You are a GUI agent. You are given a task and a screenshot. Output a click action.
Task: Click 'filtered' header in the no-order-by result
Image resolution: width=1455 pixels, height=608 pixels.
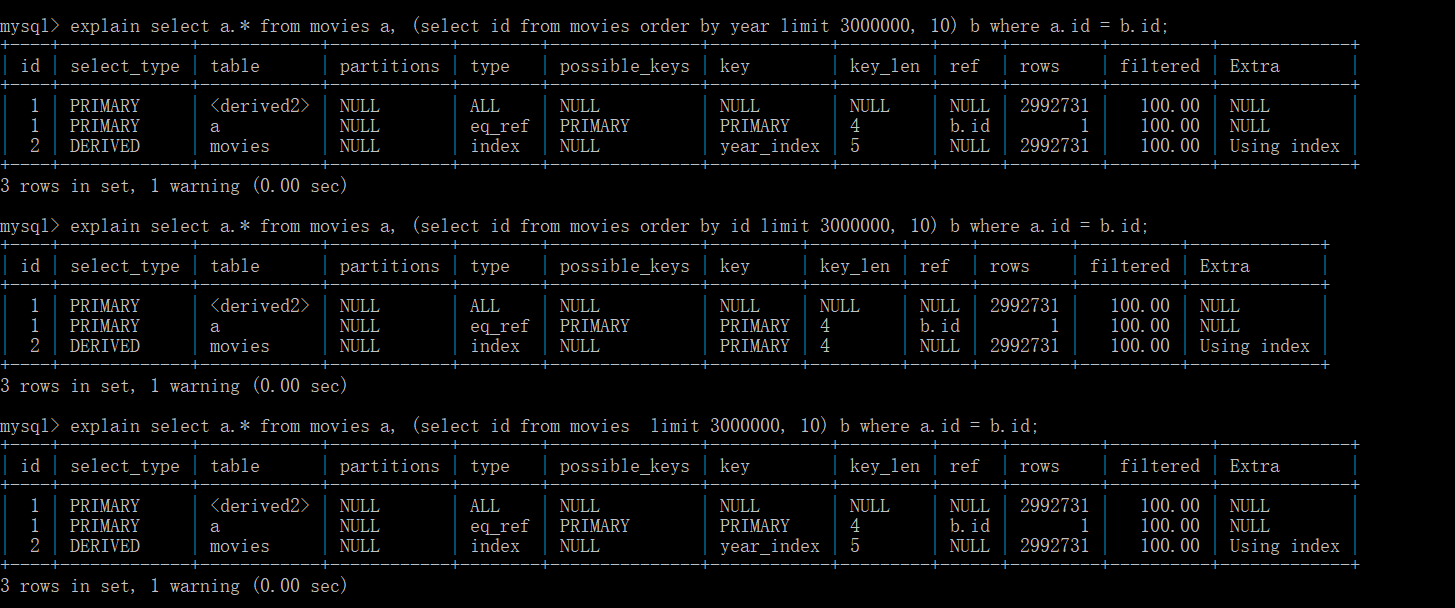pyautogui.click(x=1160, y=466)
